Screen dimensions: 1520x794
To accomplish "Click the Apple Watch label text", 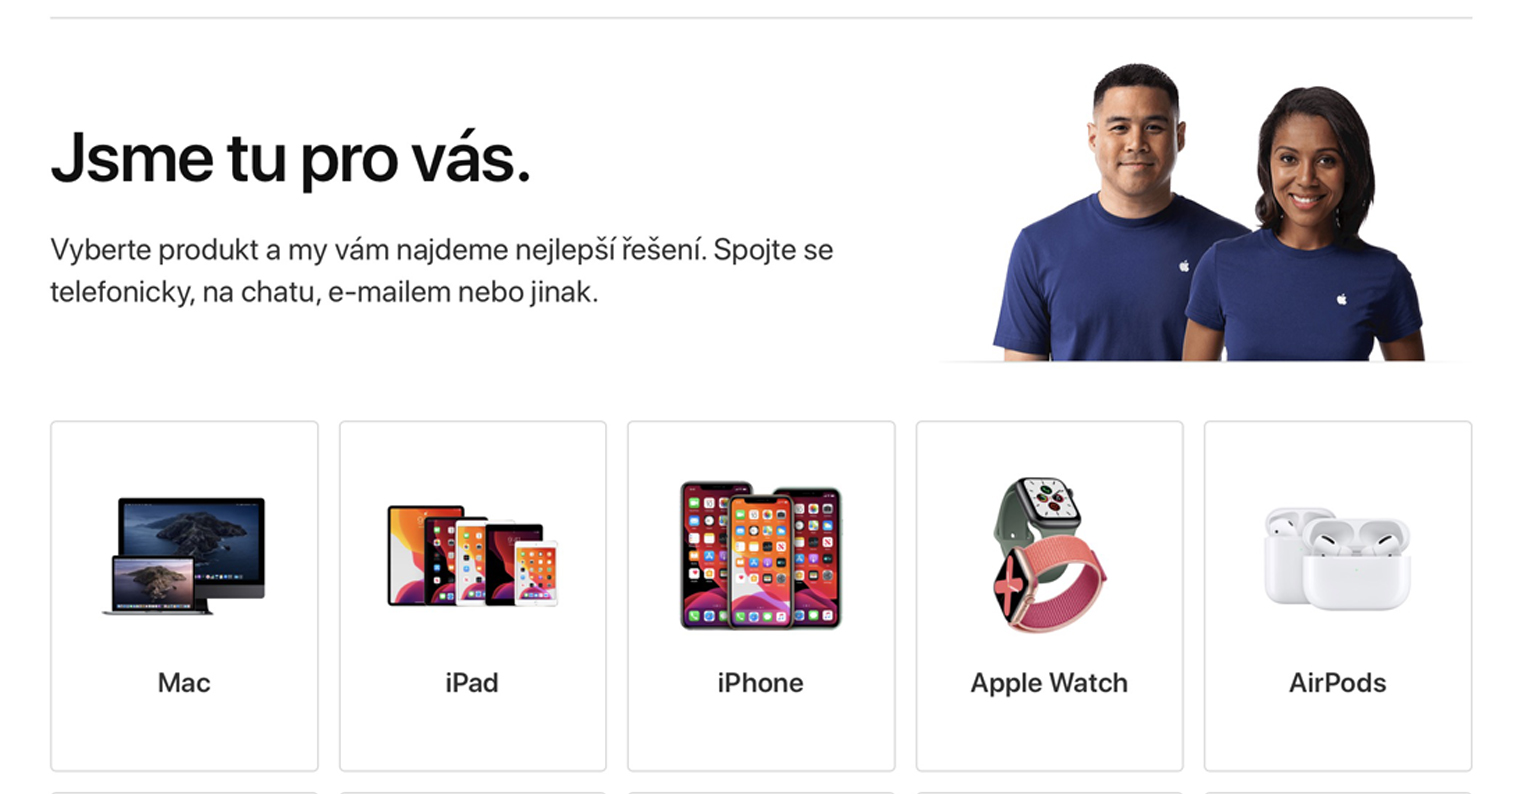I will [1049, 683].
